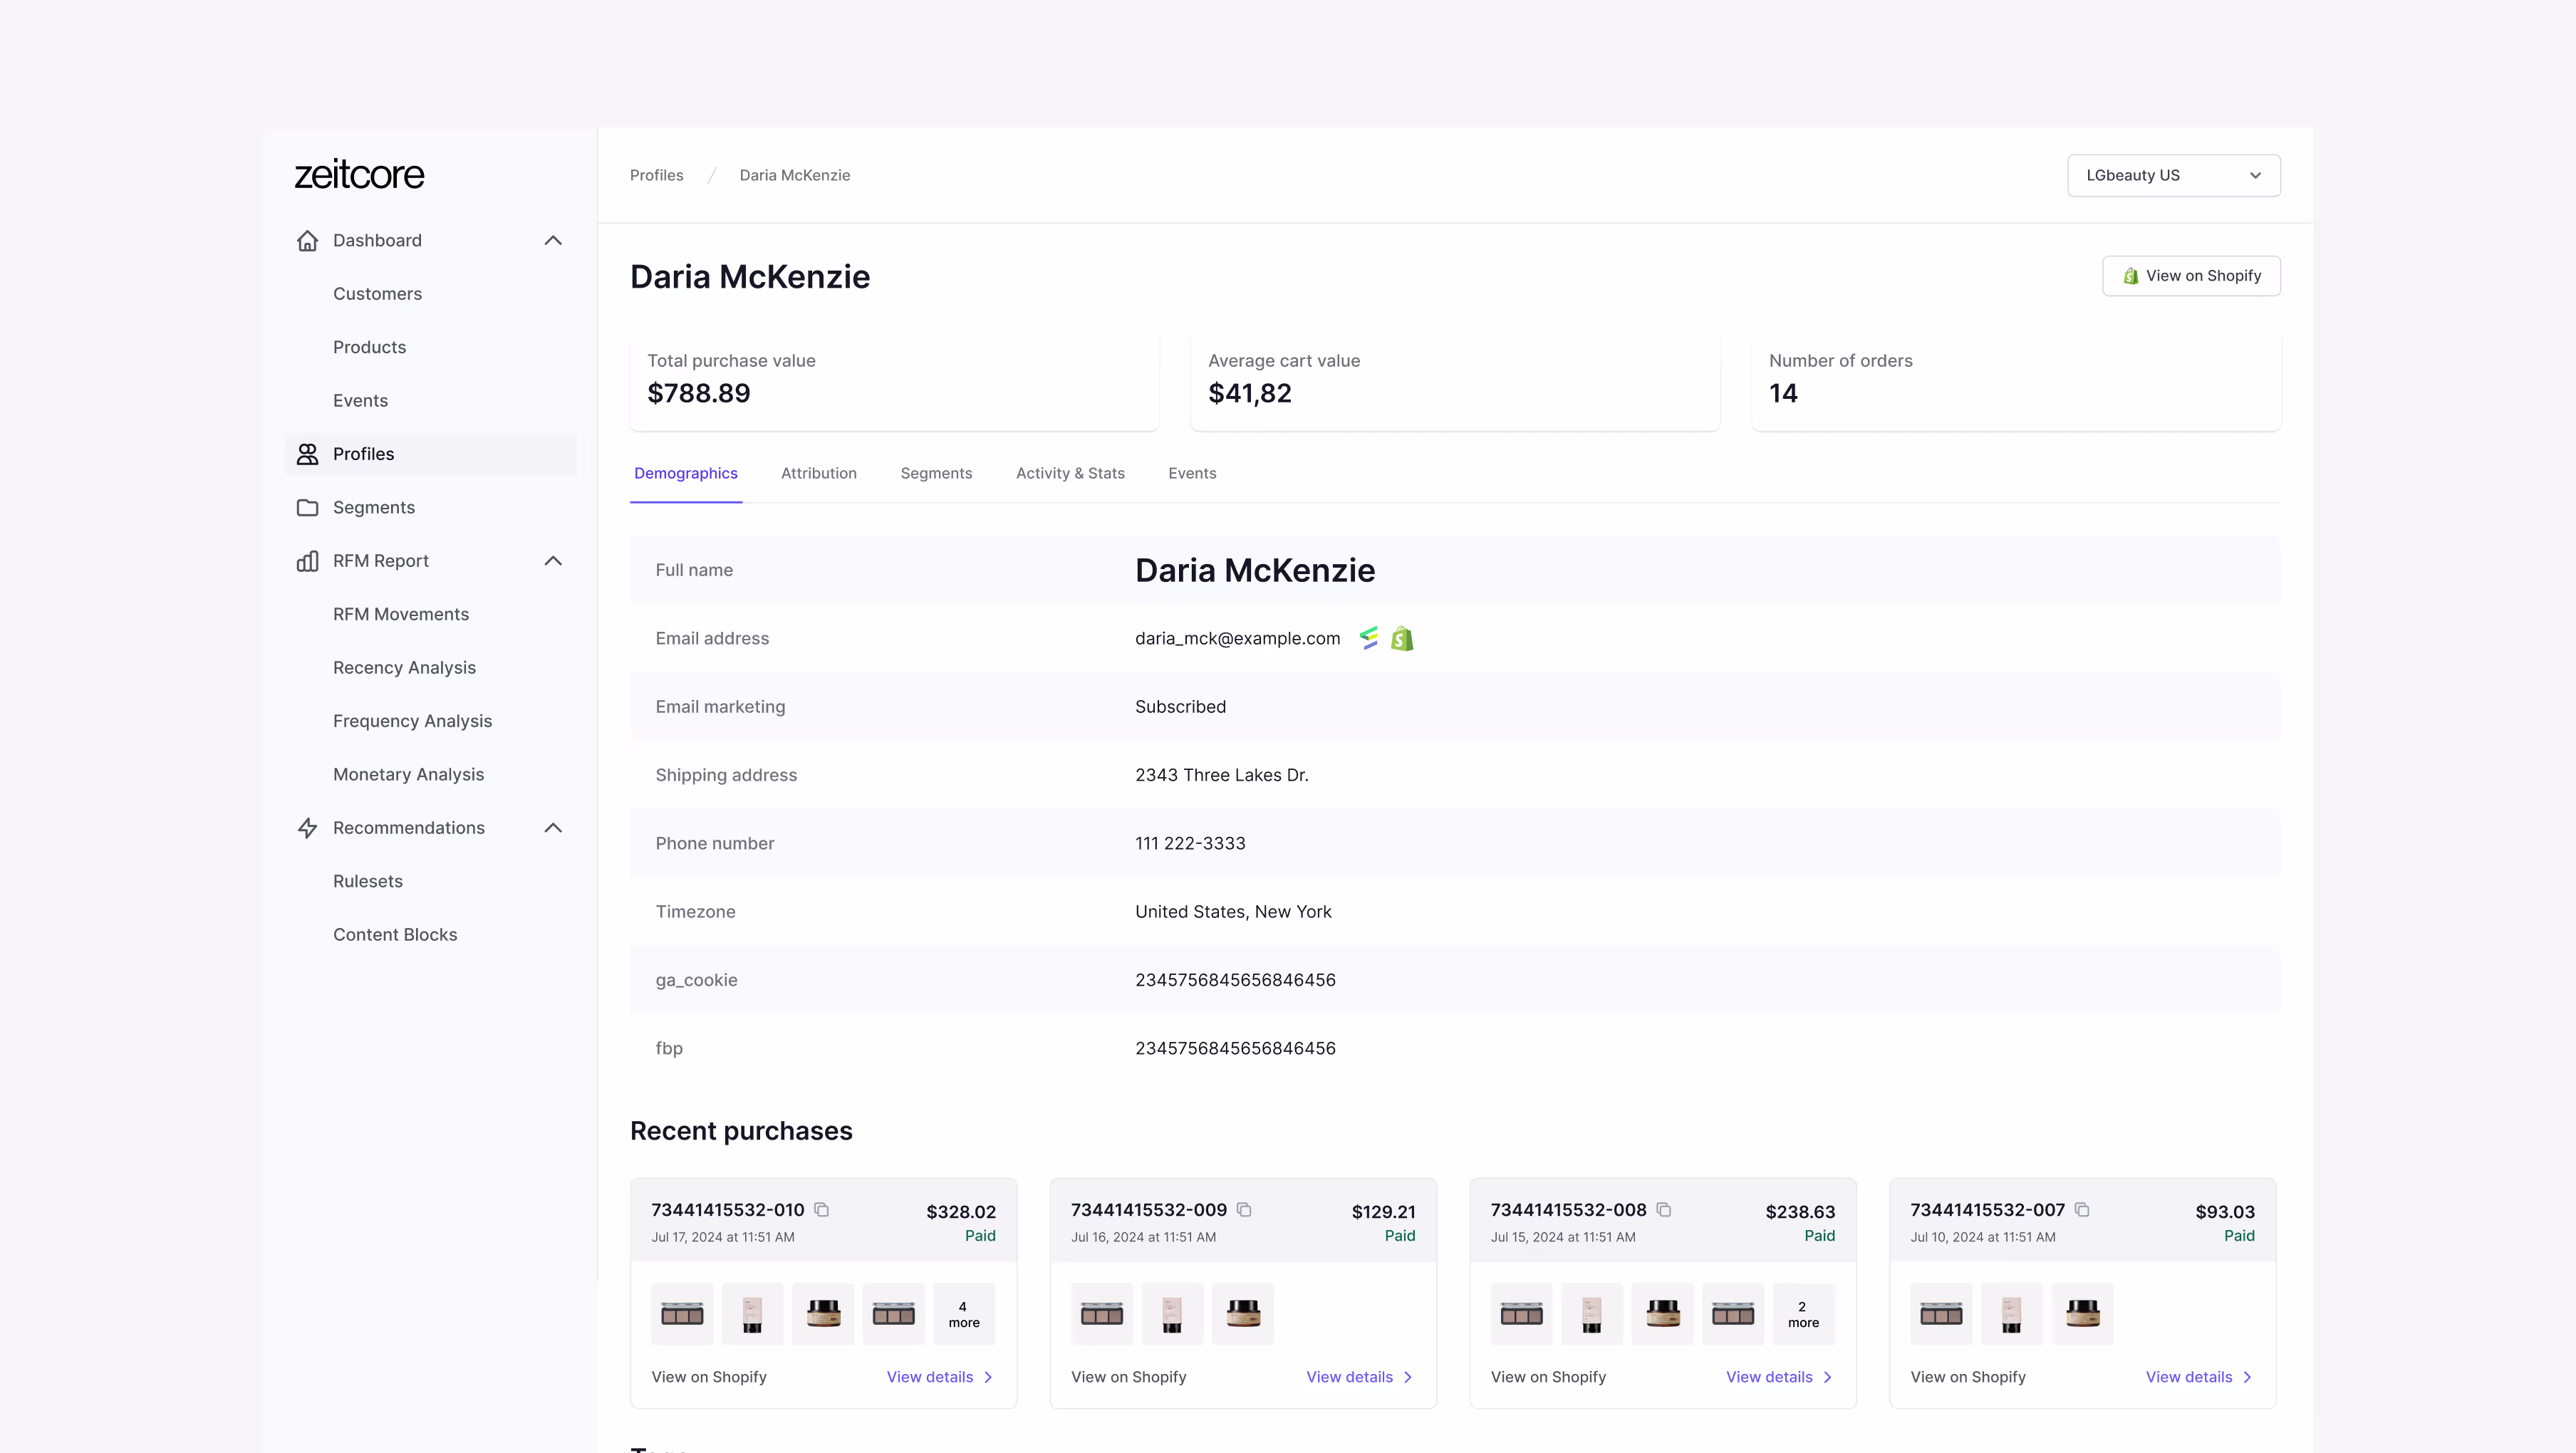Collapse the Recommendations section

click(553, 827)
